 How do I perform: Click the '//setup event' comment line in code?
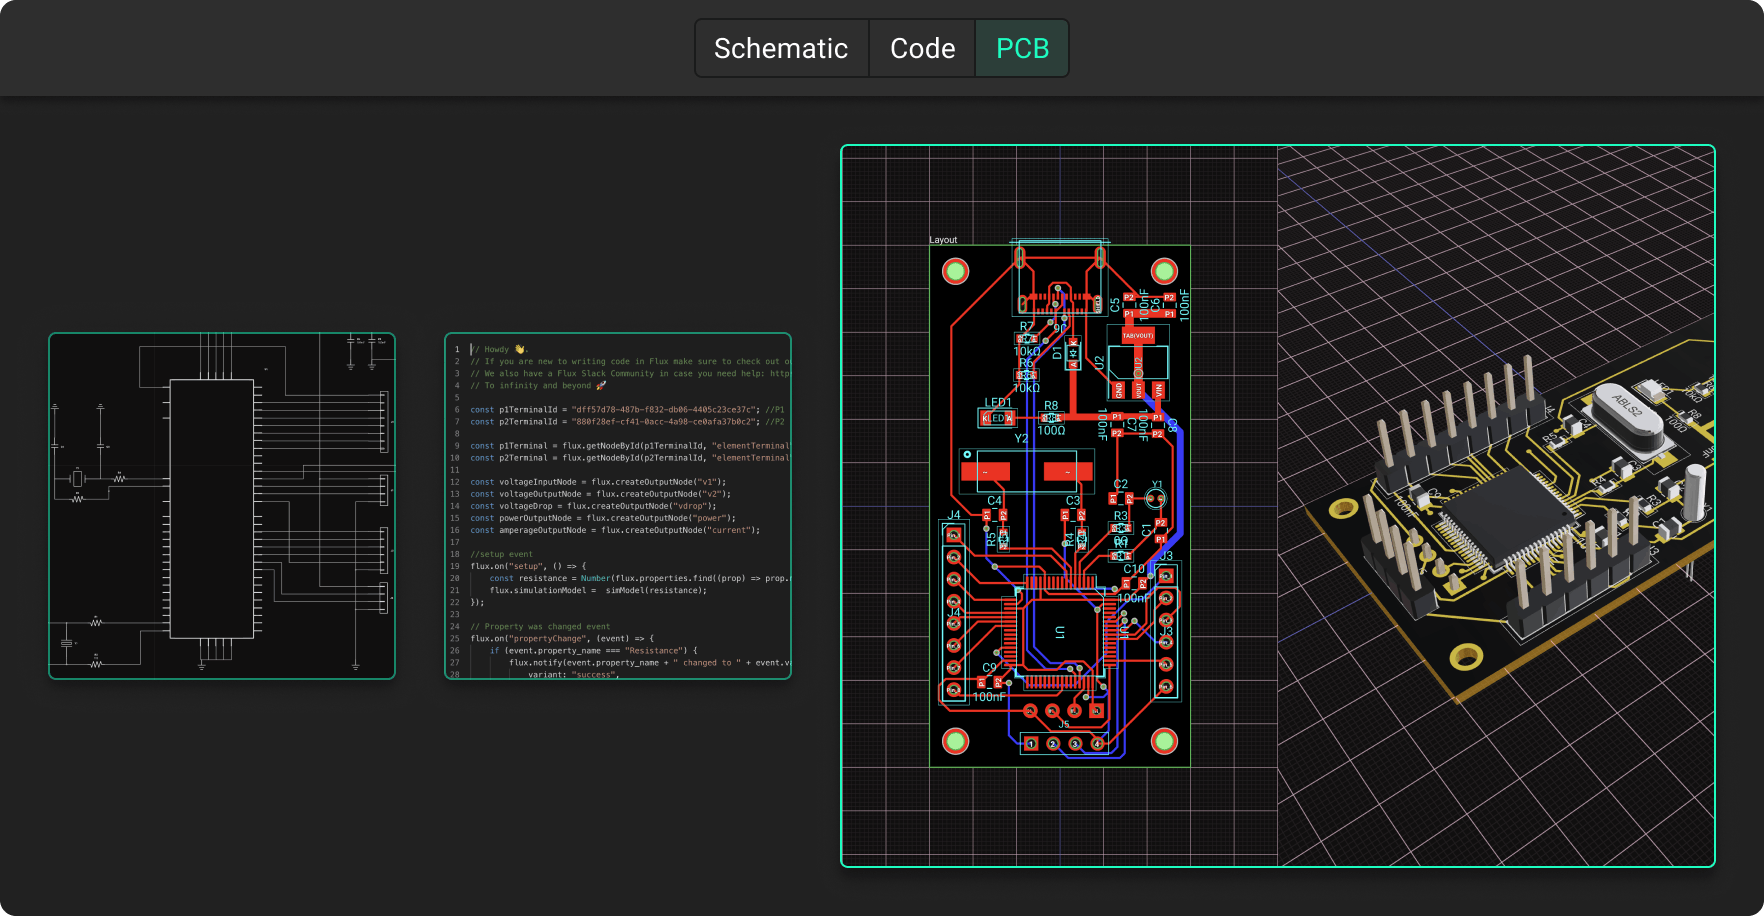coord(501,554)
